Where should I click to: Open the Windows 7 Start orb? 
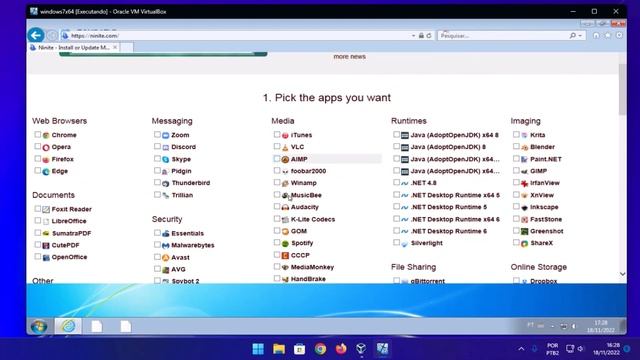[39, 327]
